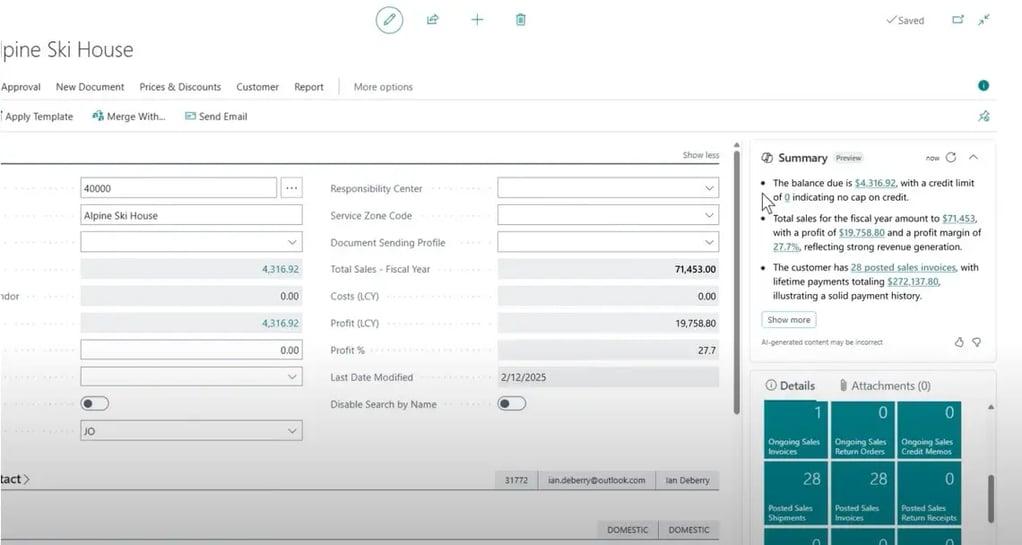Collapse the Summary panel
This screenshot has height=545, width=1022.
(973, 157)
